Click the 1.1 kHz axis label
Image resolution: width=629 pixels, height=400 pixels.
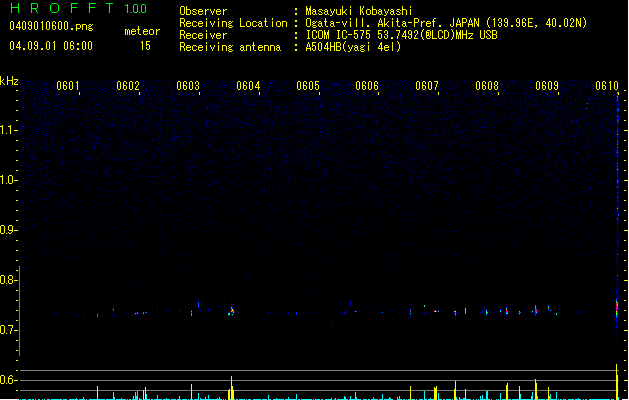[8, 130]
